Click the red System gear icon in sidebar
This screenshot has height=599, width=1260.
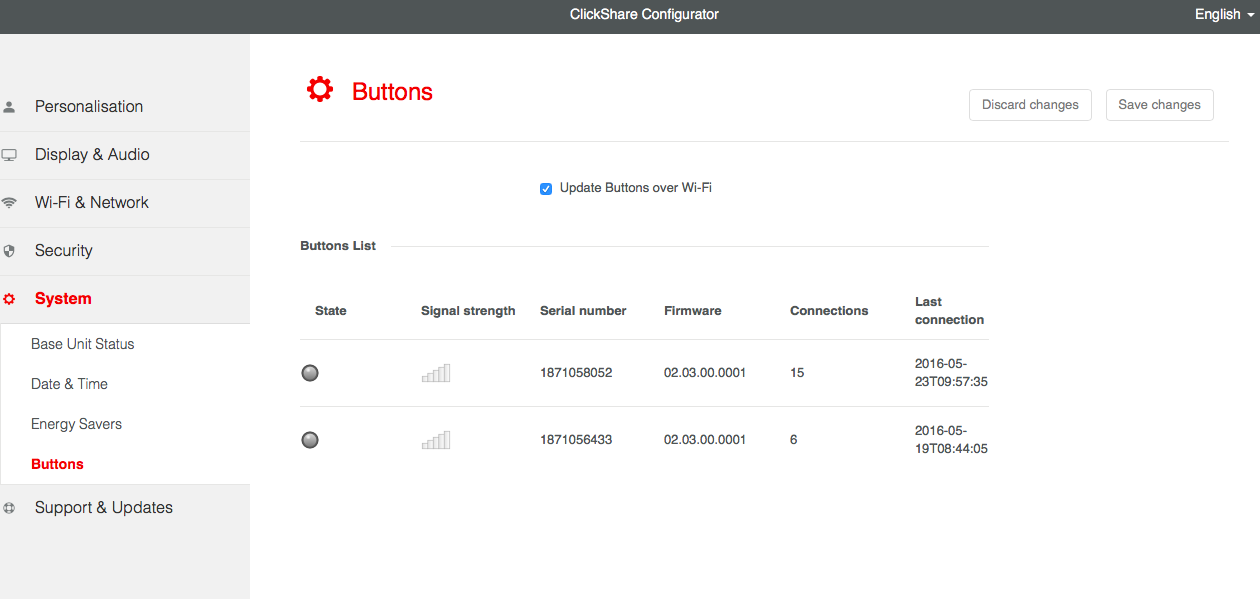pos(9,299)
